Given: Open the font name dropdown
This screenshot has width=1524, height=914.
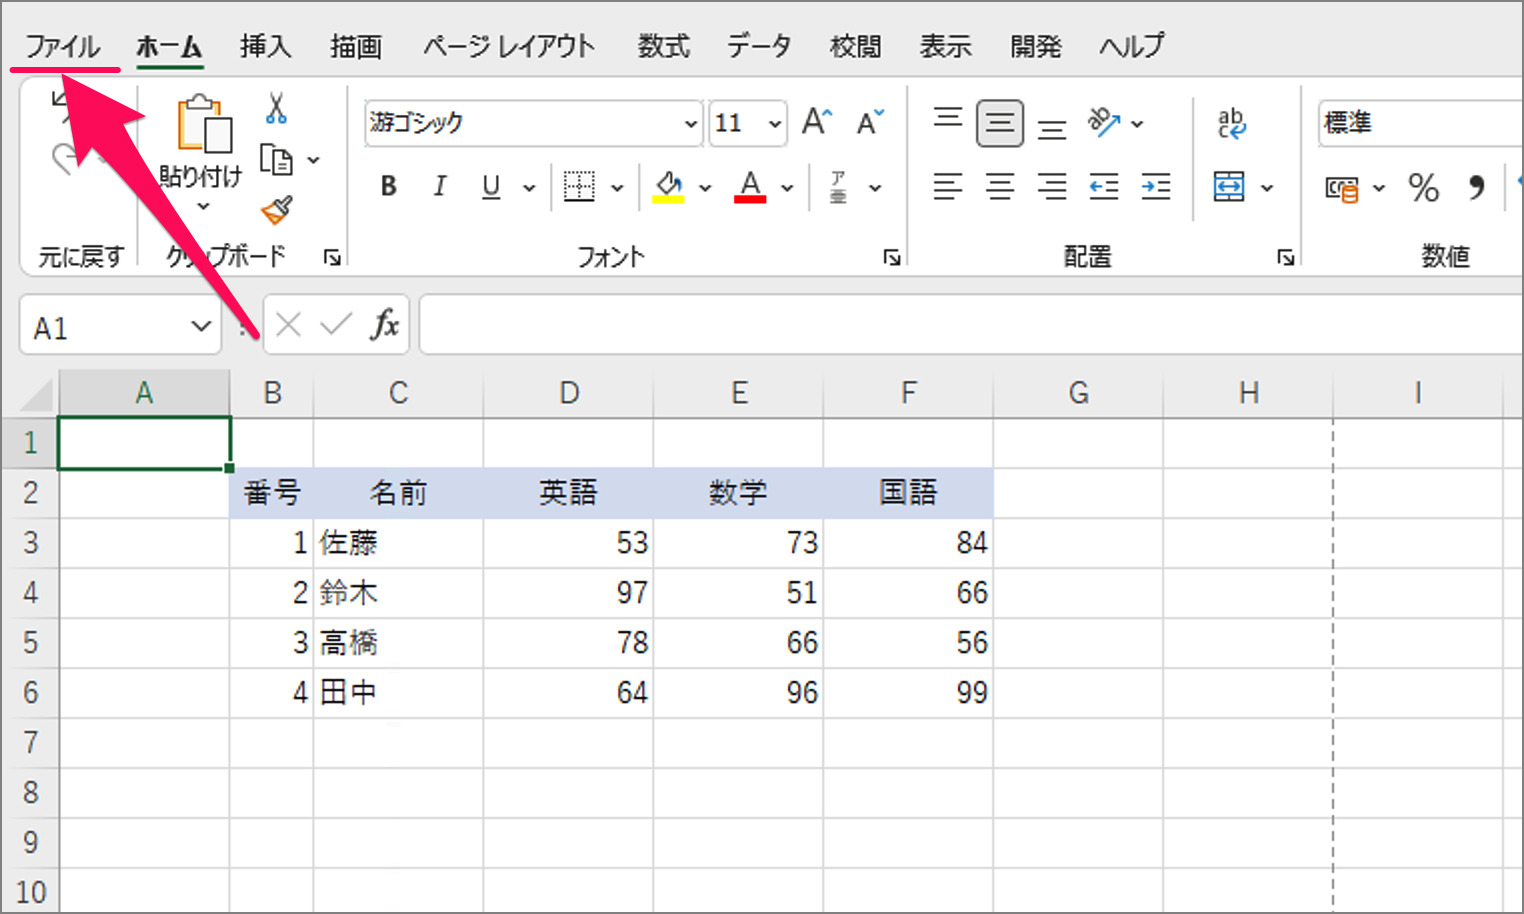Looking at the screenshot, I should [690, 123].
